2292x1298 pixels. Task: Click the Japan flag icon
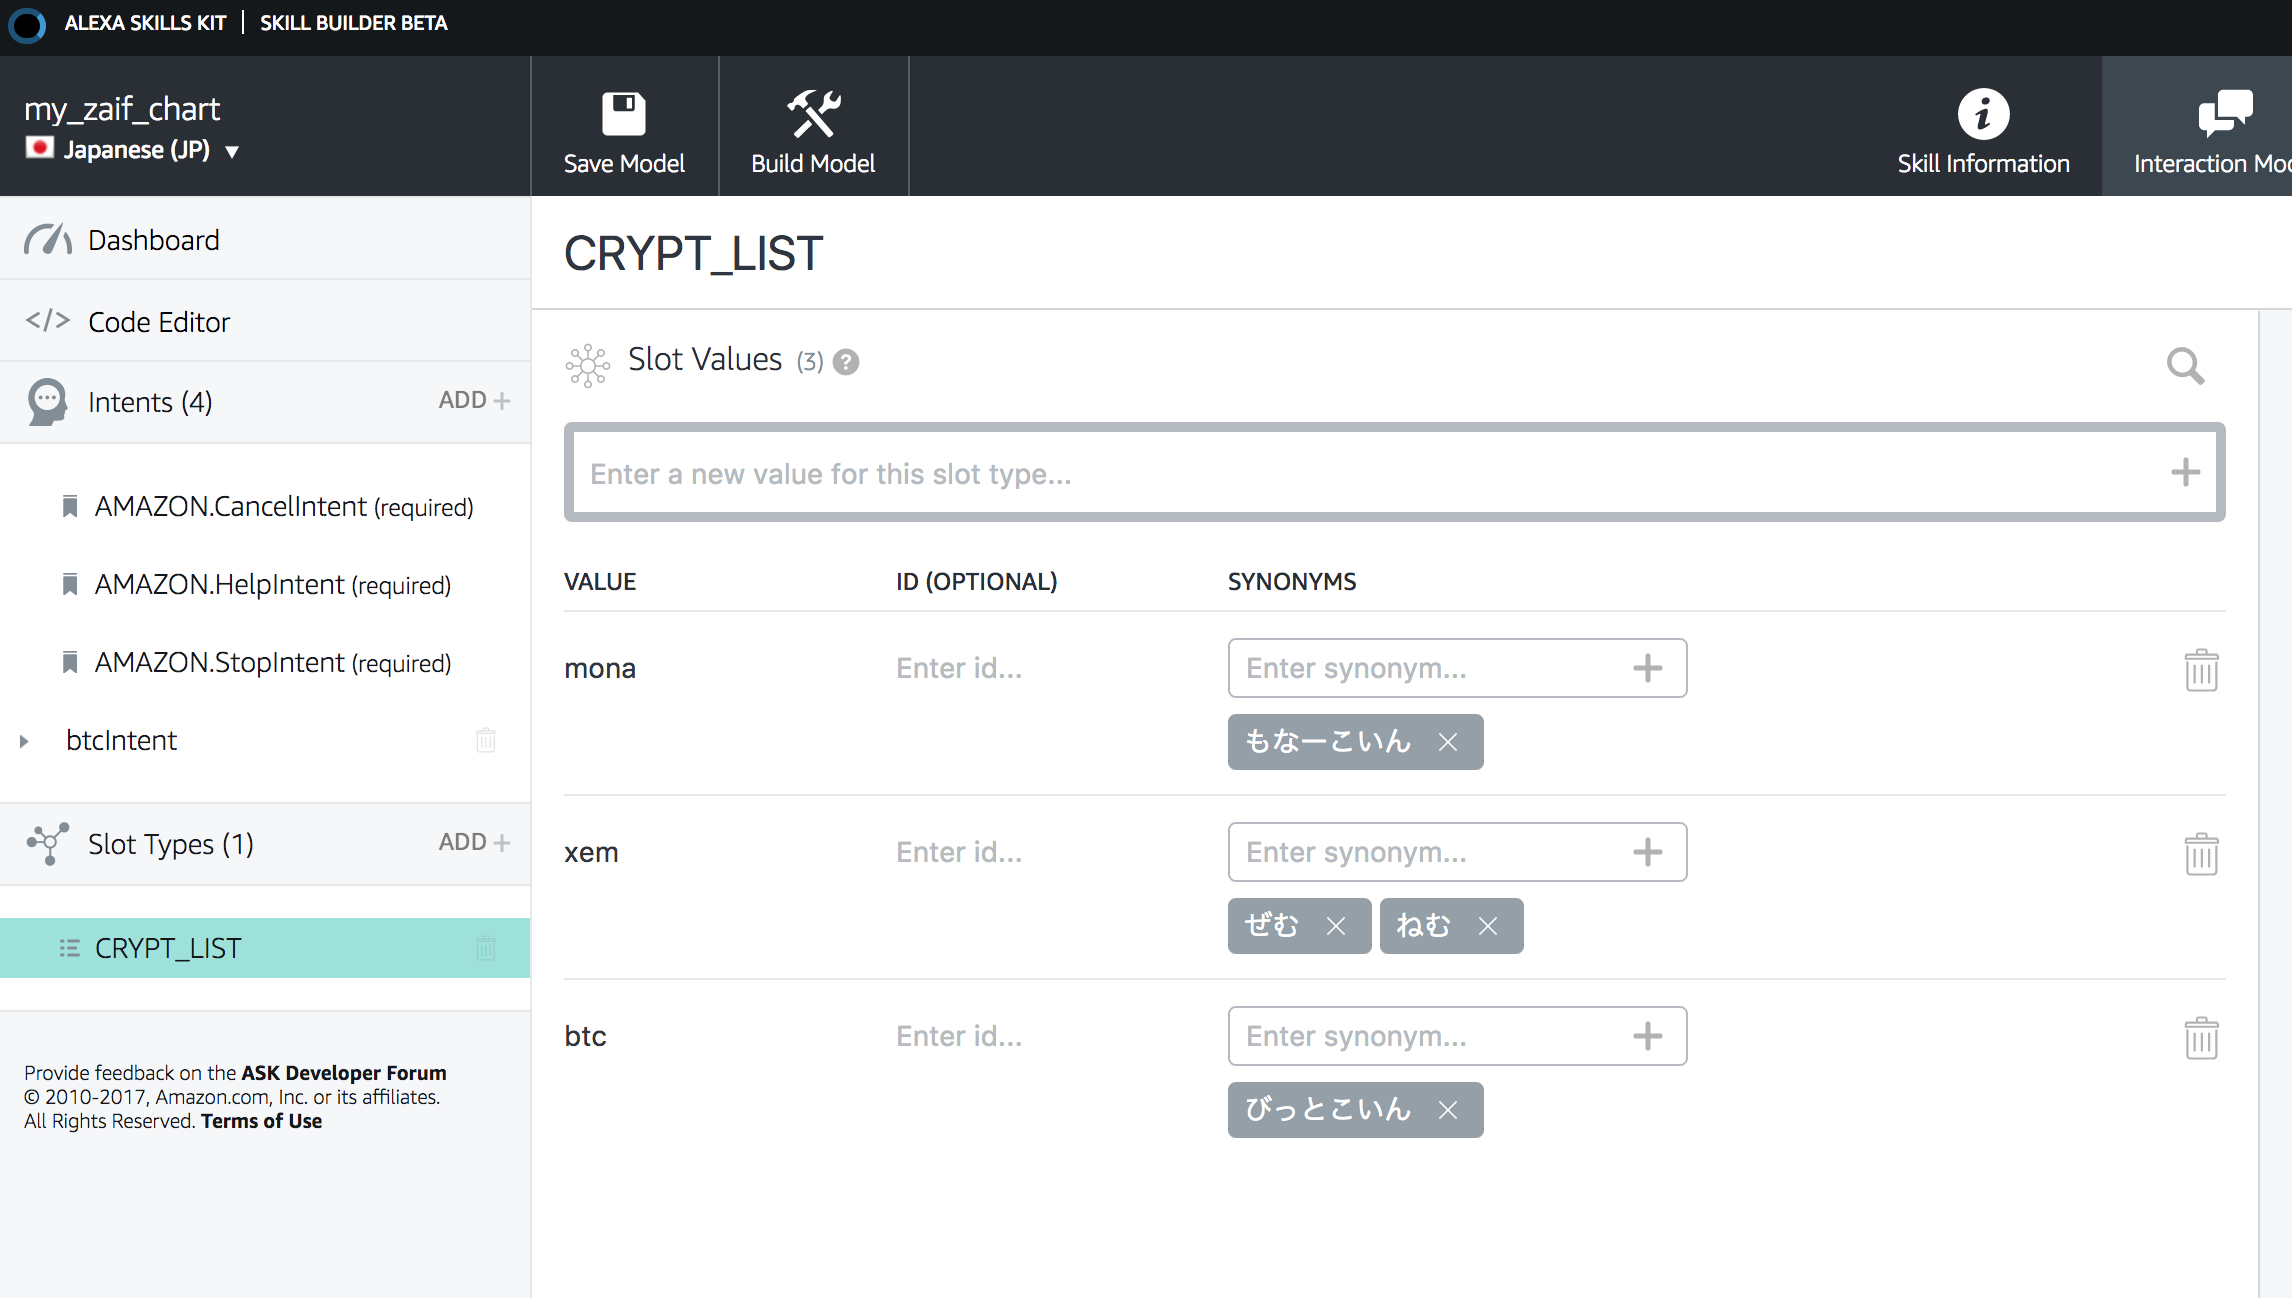(x=40, y=148)
